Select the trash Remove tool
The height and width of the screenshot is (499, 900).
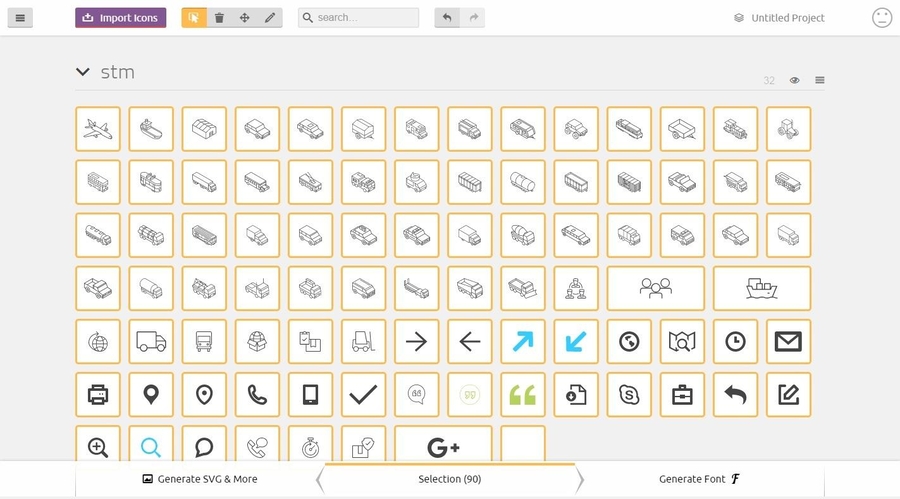(x=219, y=18)
